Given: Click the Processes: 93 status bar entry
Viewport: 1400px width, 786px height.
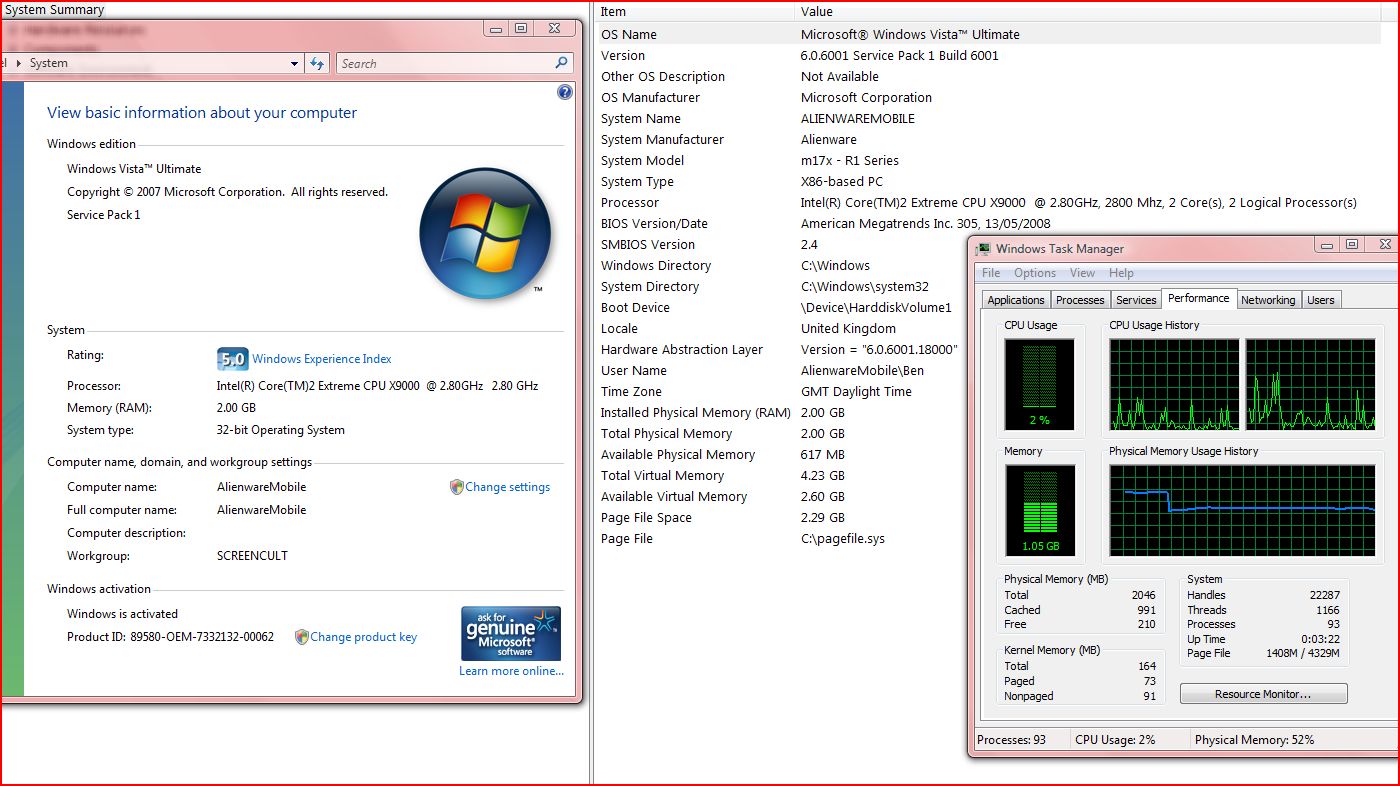Looking at the screenshot, I should [x=1011, y=740].
